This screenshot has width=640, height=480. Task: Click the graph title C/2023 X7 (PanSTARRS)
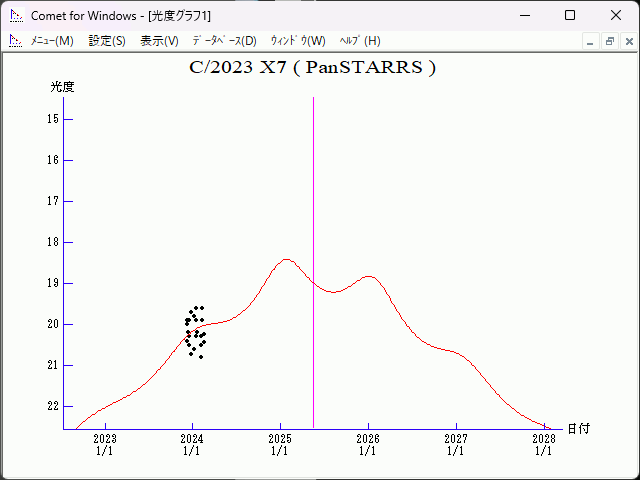(x=312, y=68)
